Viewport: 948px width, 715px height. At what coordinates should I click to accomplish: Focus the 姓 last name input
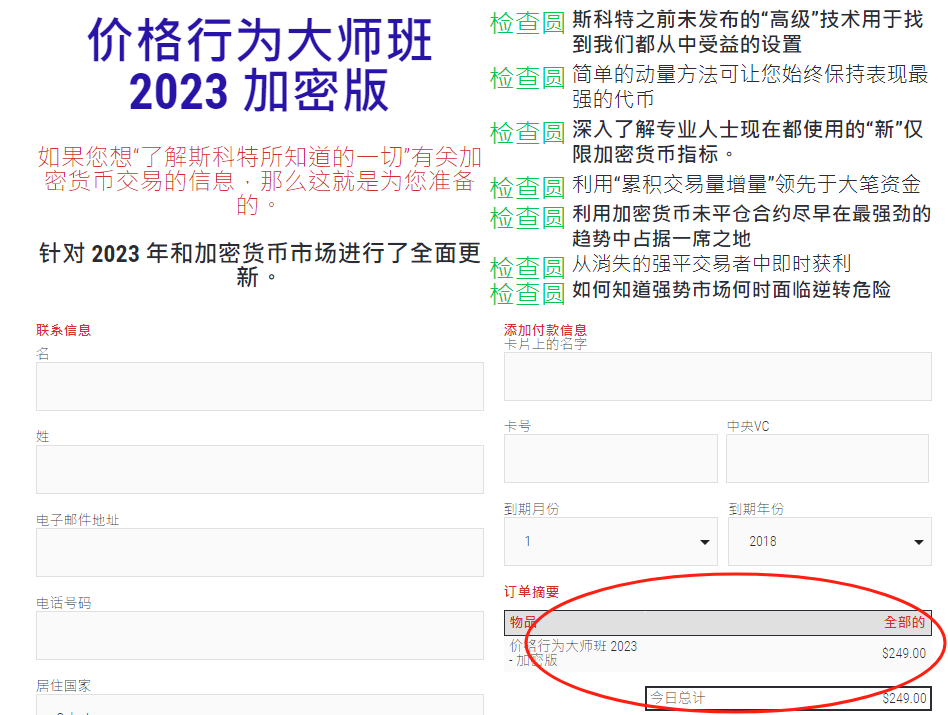coord(260,470)
